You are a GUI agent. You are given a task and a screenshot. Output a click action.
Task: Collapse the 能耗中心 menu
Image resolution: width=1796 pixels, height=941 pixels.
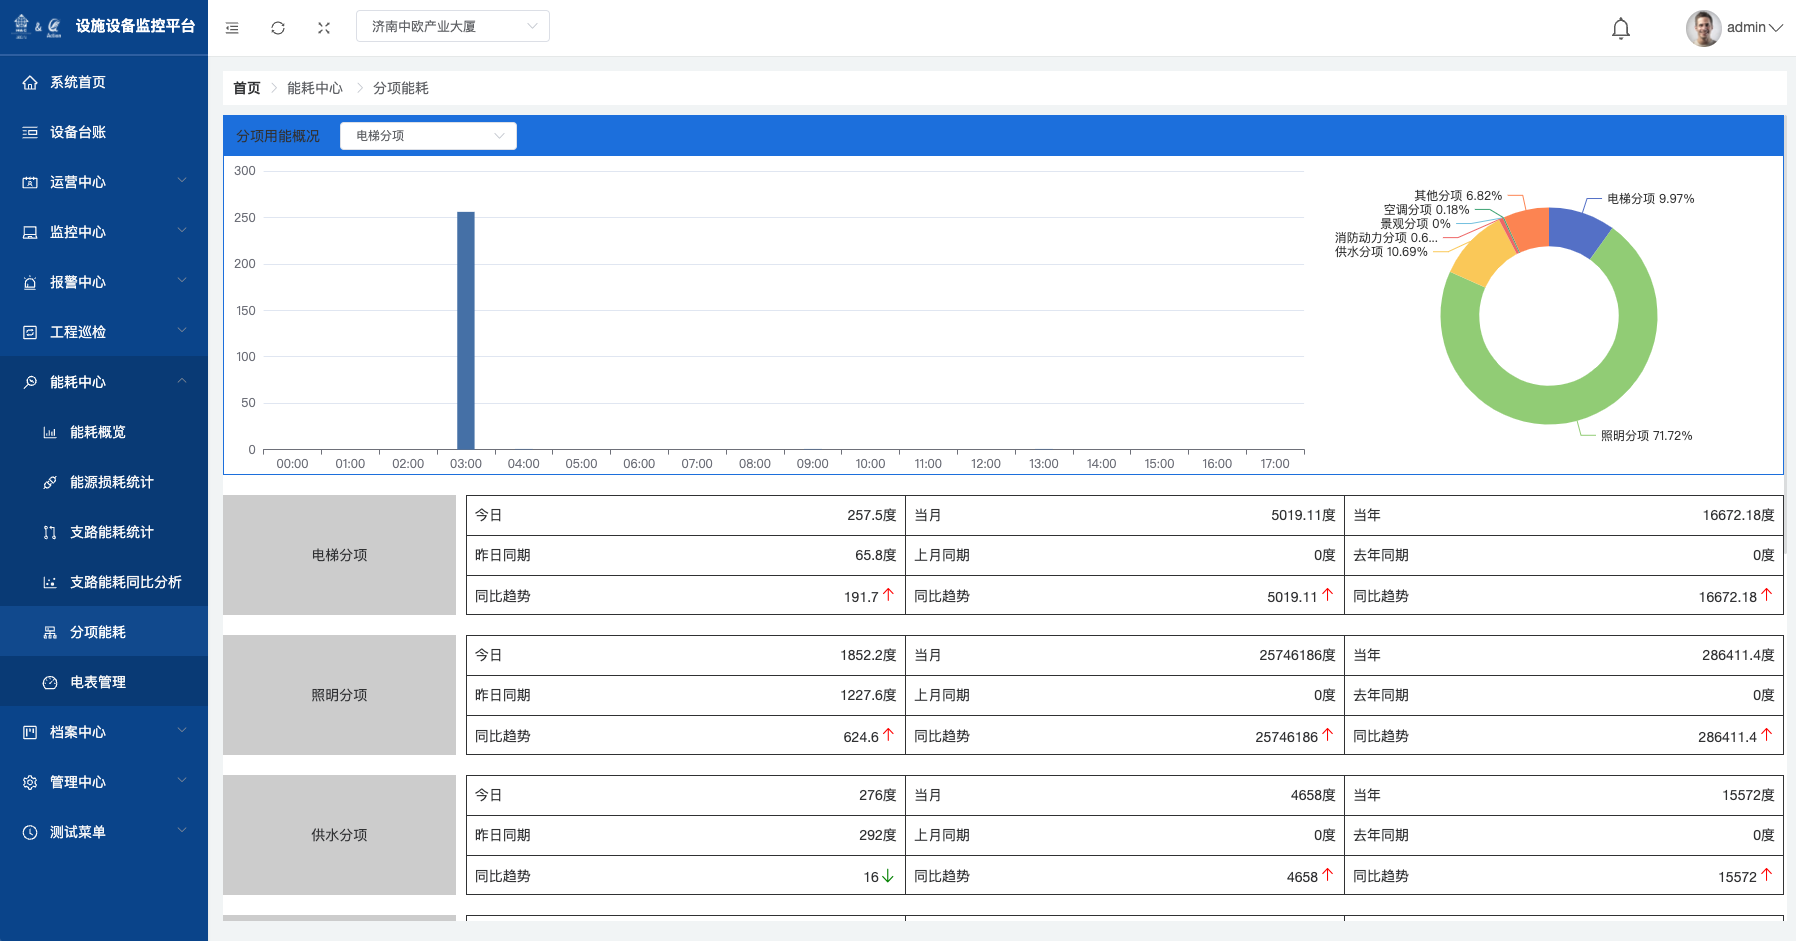click(104, 382)
